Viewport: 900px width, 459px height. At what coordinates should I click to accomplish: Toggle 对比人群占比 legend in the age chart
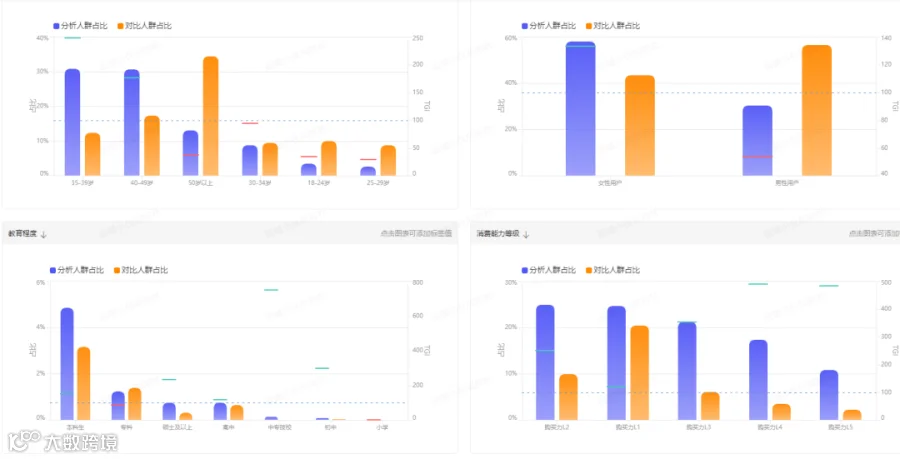point(144,26)
